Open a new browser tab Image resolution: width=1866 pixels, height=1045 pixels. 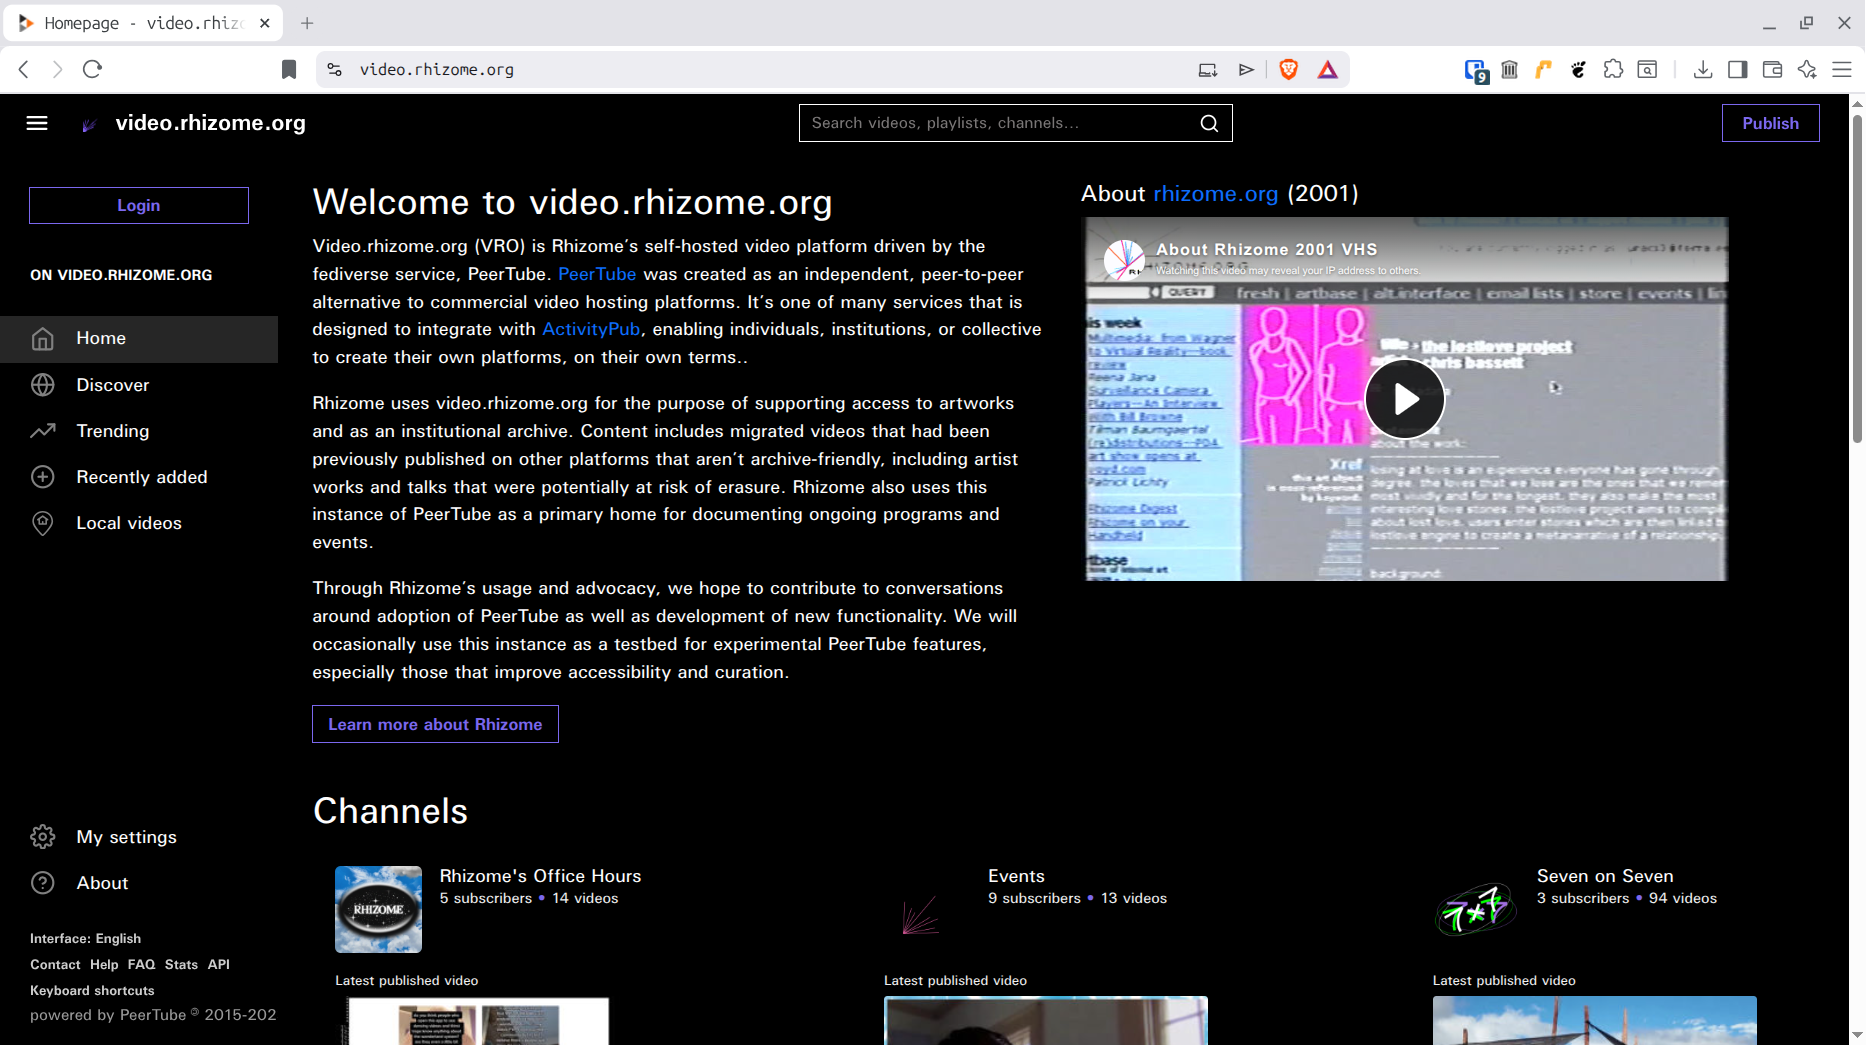coord(307,22)
